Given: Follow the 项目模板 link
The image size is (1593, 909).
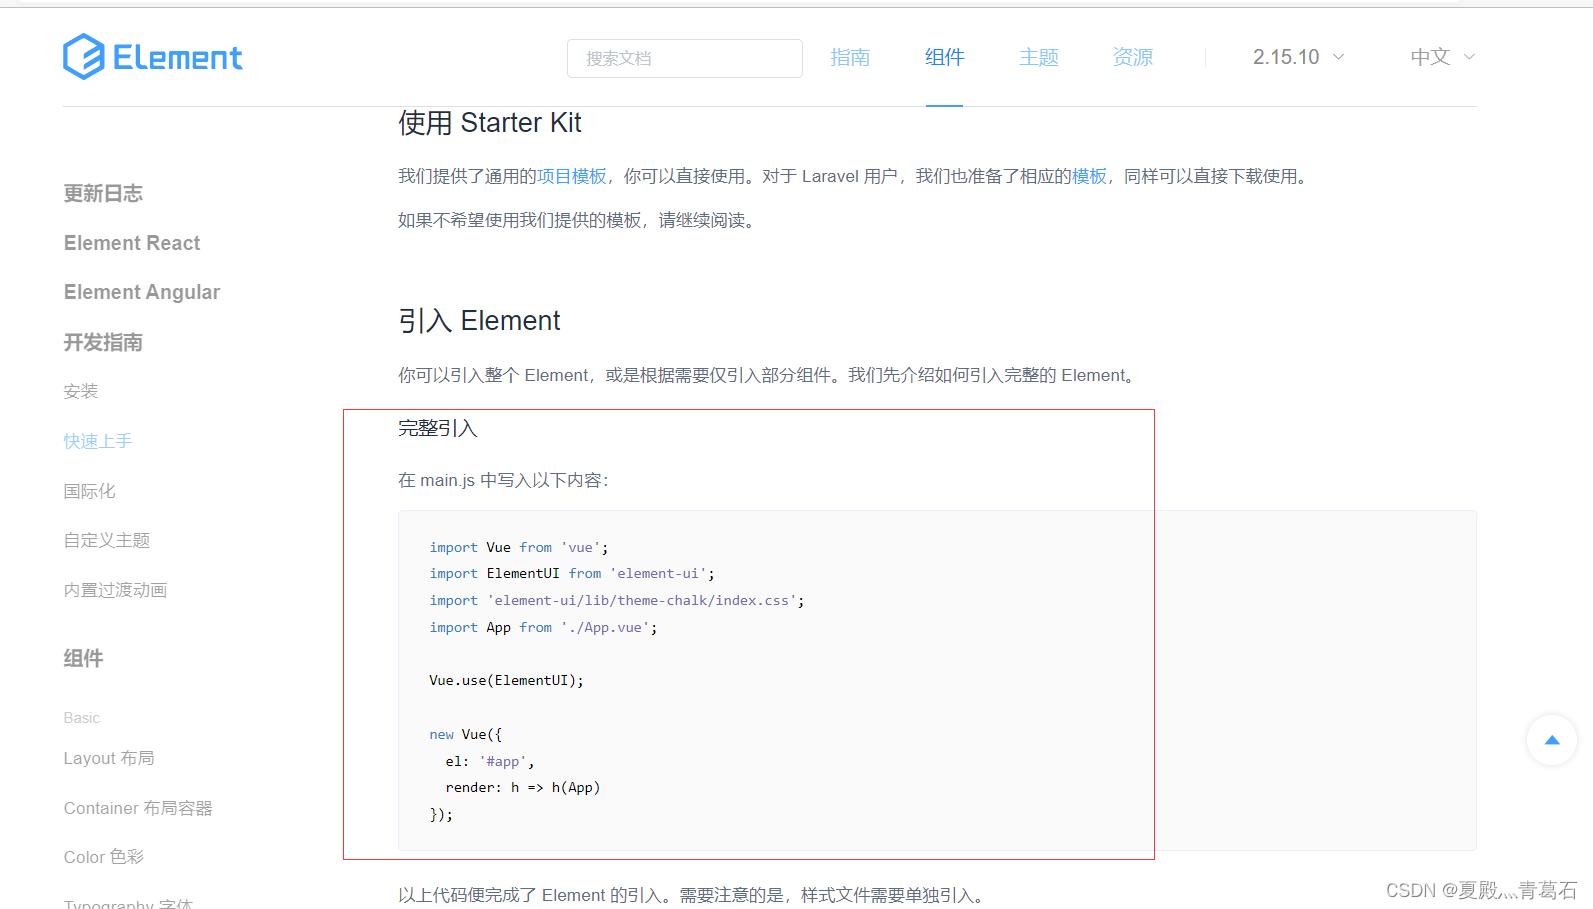Looking at the screenshot, I should [x=572, y=176].
